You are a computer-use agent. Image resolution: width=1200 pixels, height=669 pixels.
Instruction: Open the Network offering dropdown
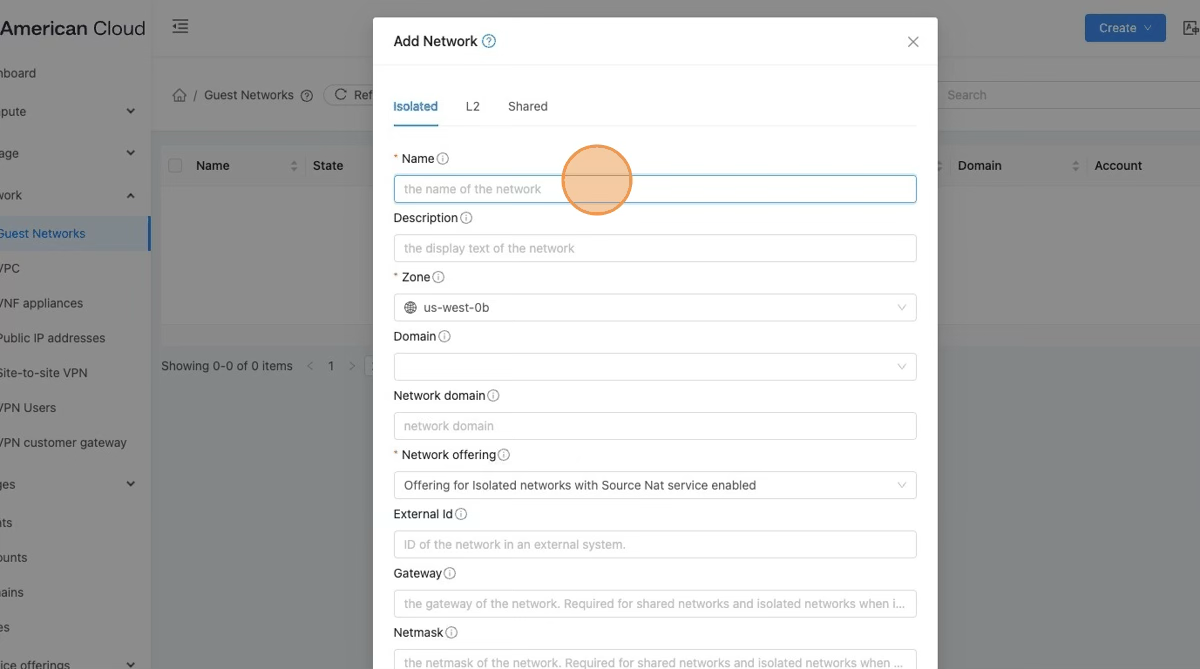(655, 486)
